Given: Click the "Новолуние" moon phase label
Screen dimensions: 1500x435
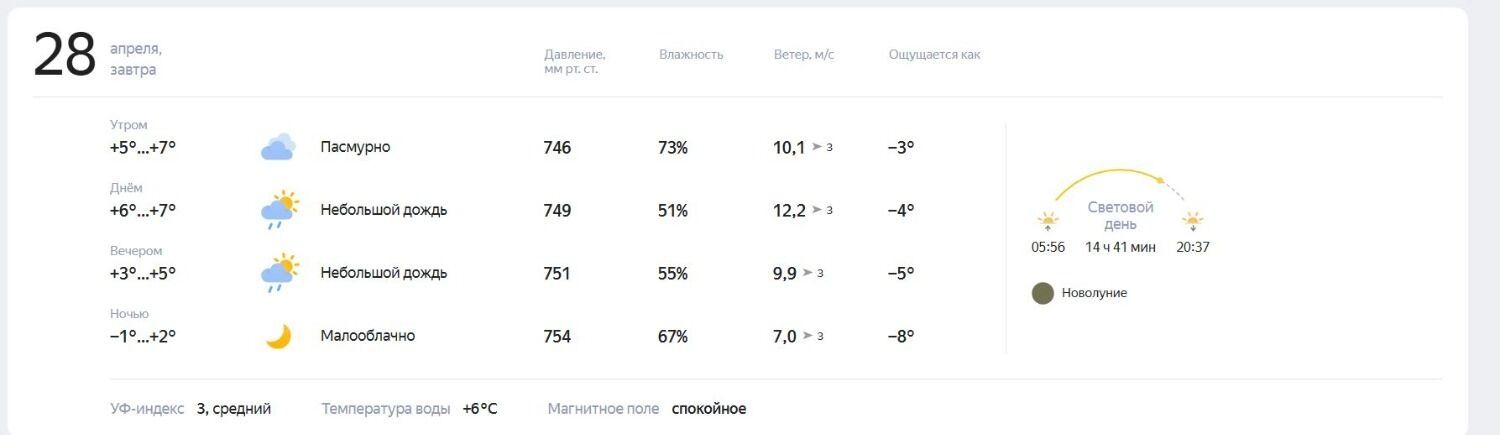Looking at the screenshot, I should [1094, 293].
